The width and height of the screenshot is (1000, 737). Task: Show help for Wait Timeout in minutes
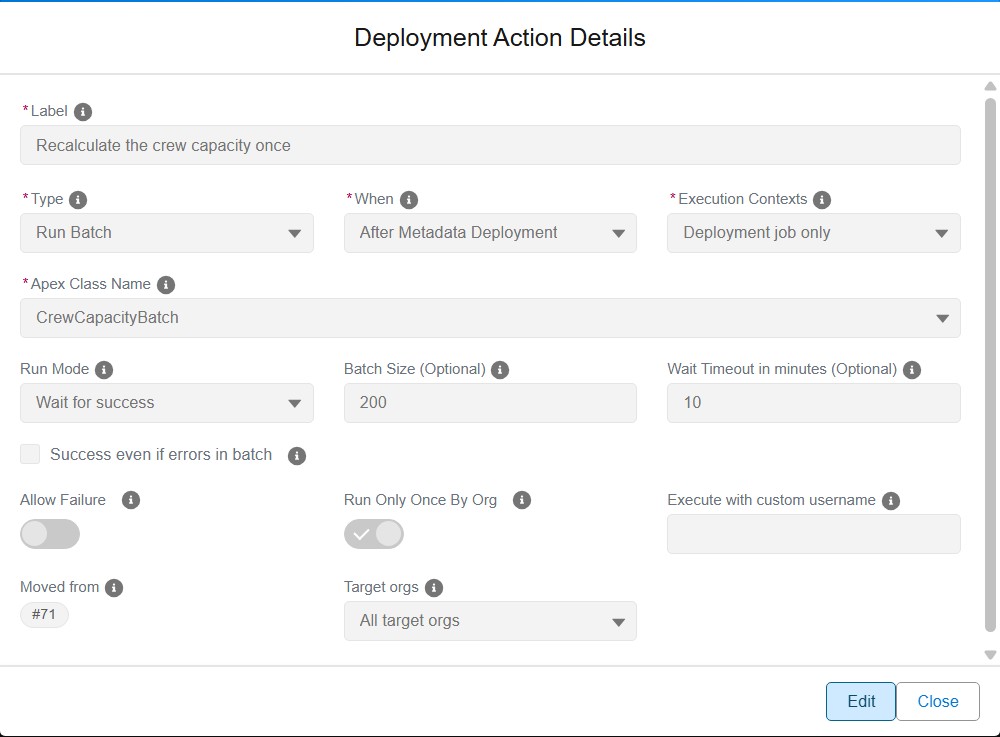(912, 370)
